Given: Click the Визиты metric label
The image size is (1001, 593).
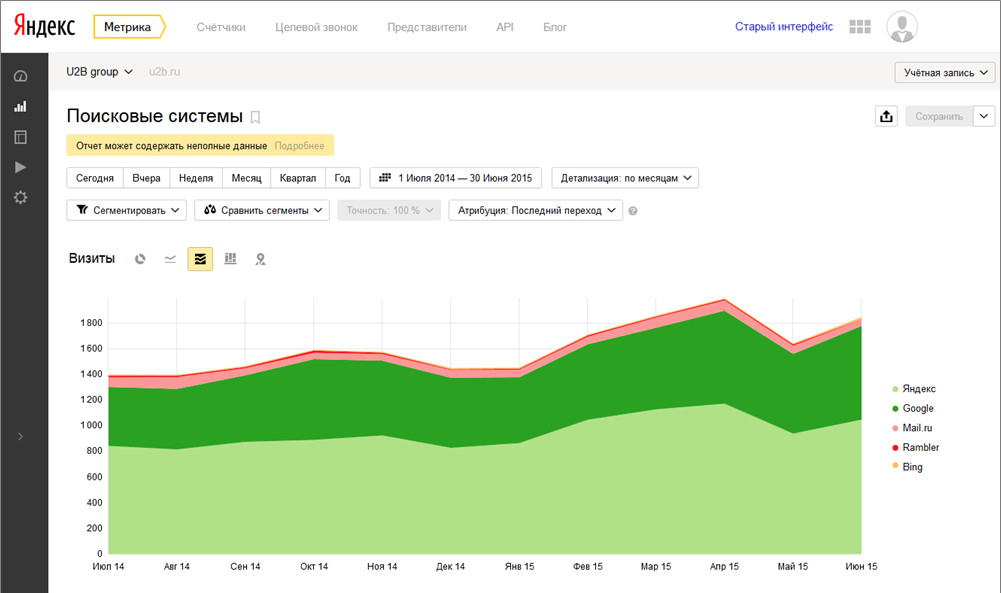Looking at the screenshot, I should click(92, 259).
